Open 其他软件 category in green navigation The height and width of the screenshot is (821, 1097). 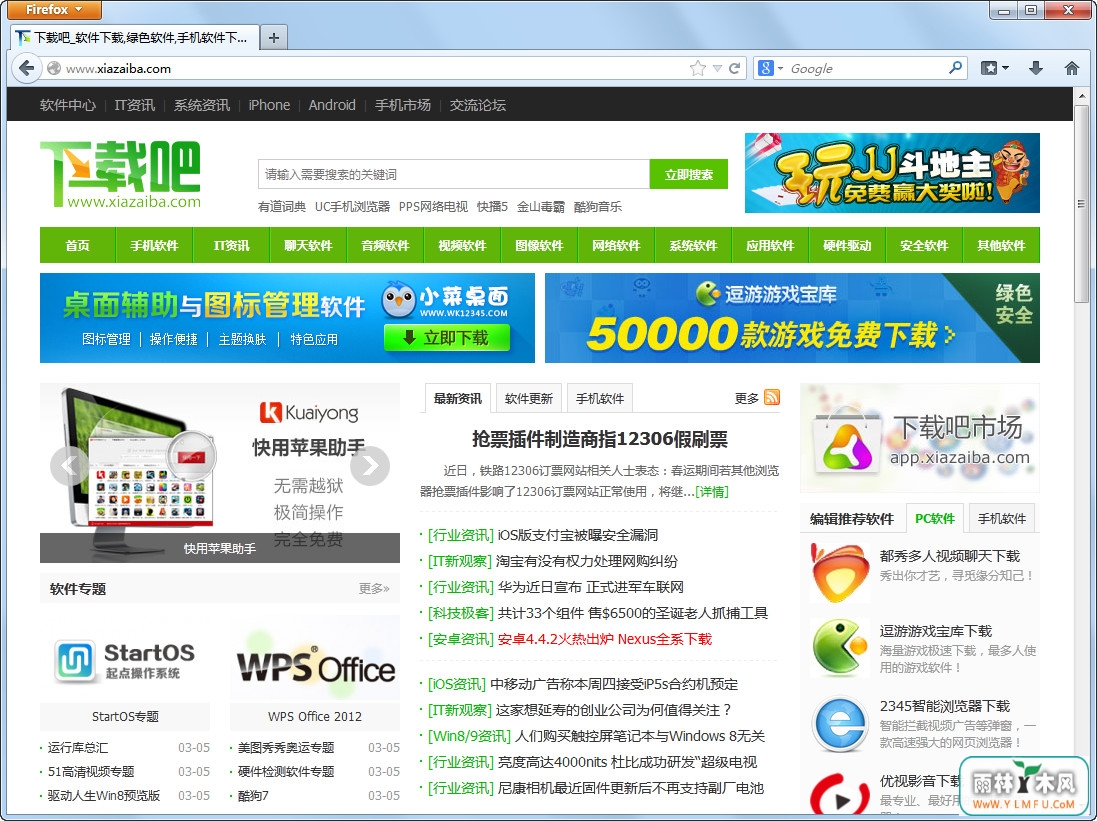click(x=1001, y=245)
